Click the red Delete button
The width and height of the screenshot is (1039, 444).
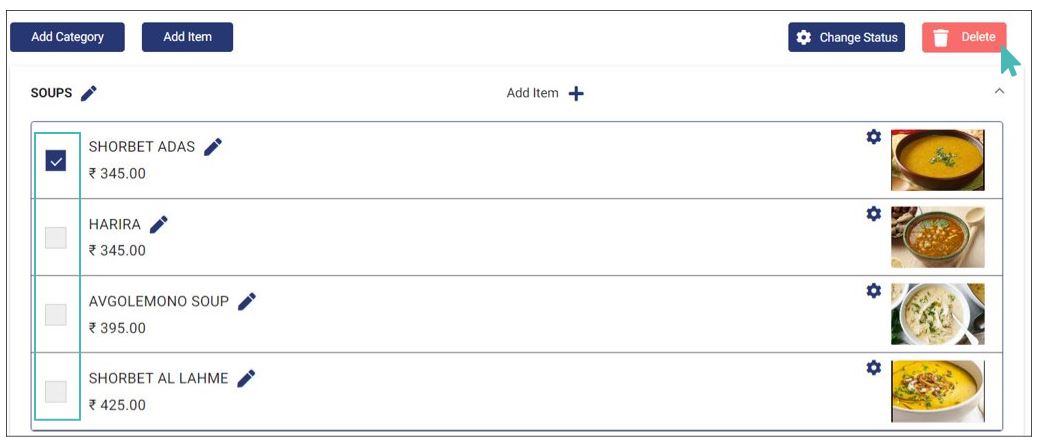point(964,38)
